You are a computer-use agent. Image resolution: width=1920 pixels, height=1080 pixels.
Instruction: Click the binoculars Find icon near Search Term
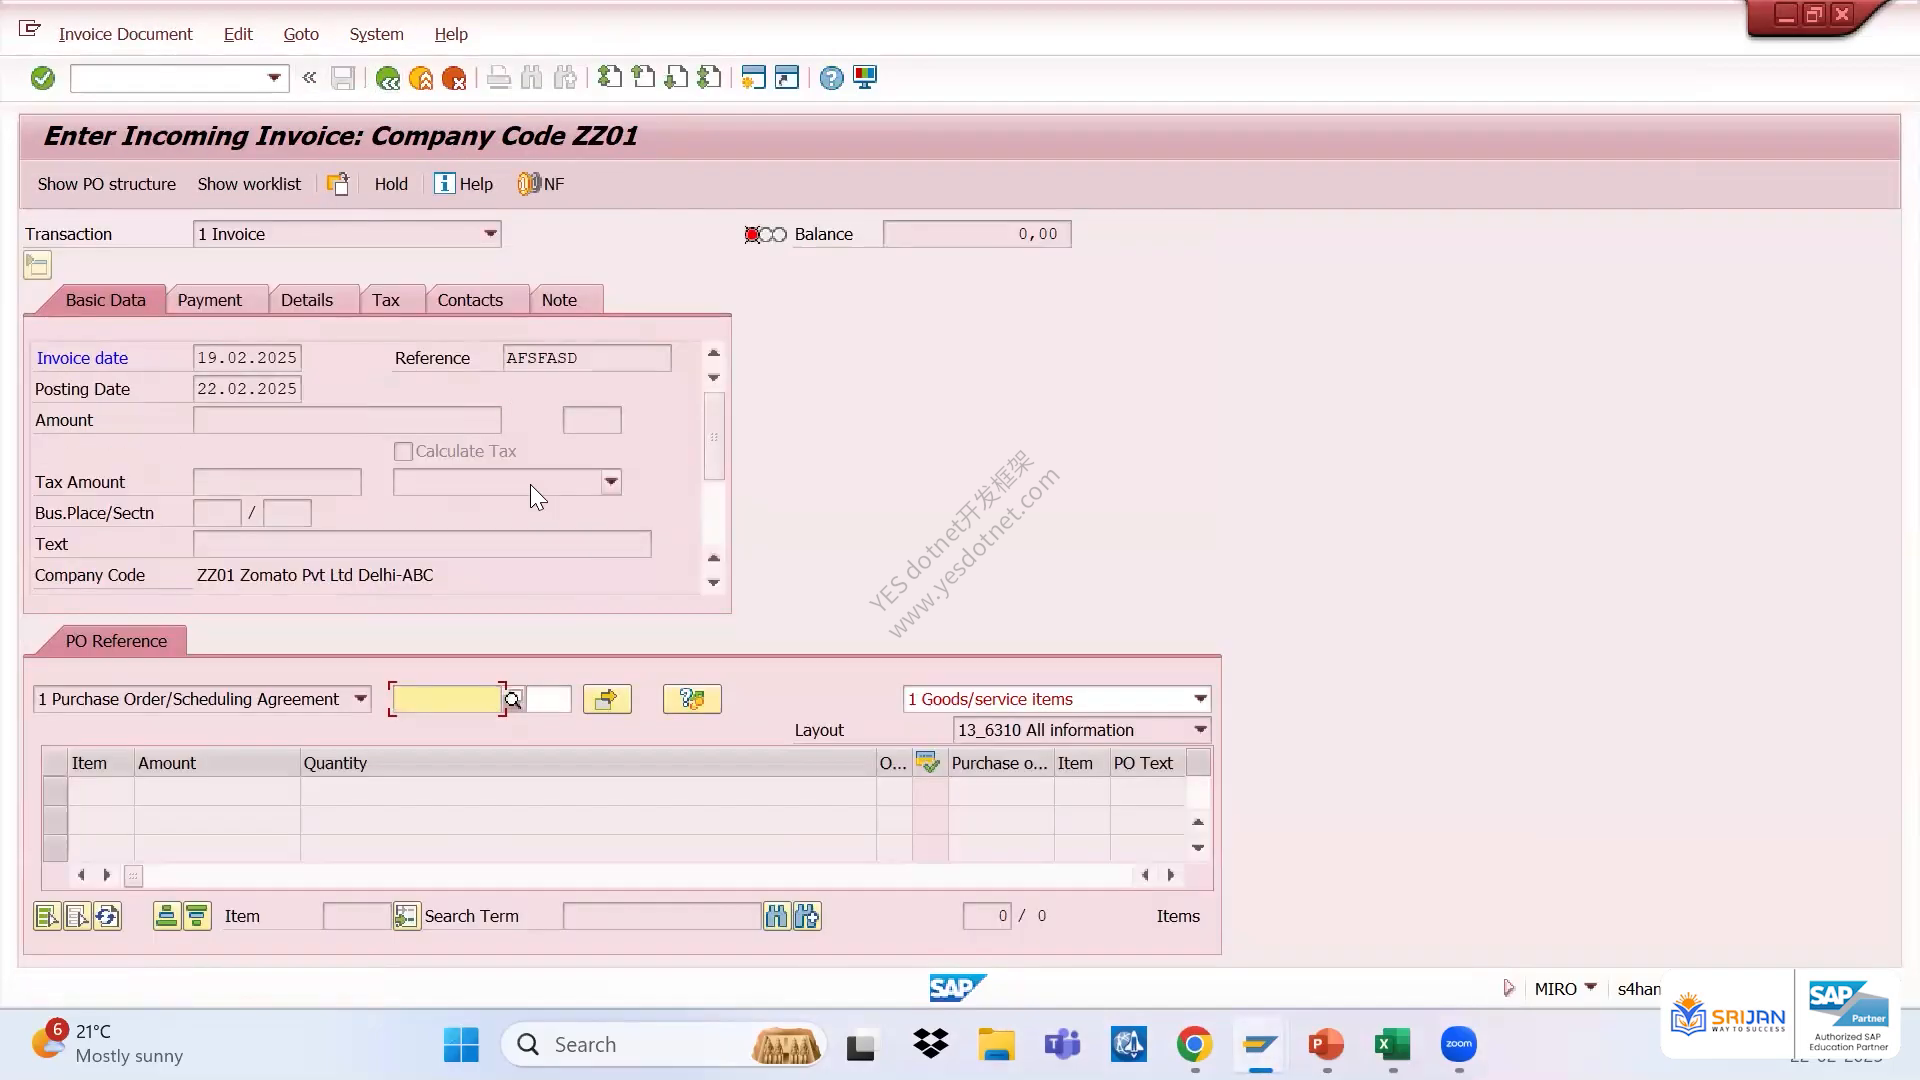pos(776,916)
